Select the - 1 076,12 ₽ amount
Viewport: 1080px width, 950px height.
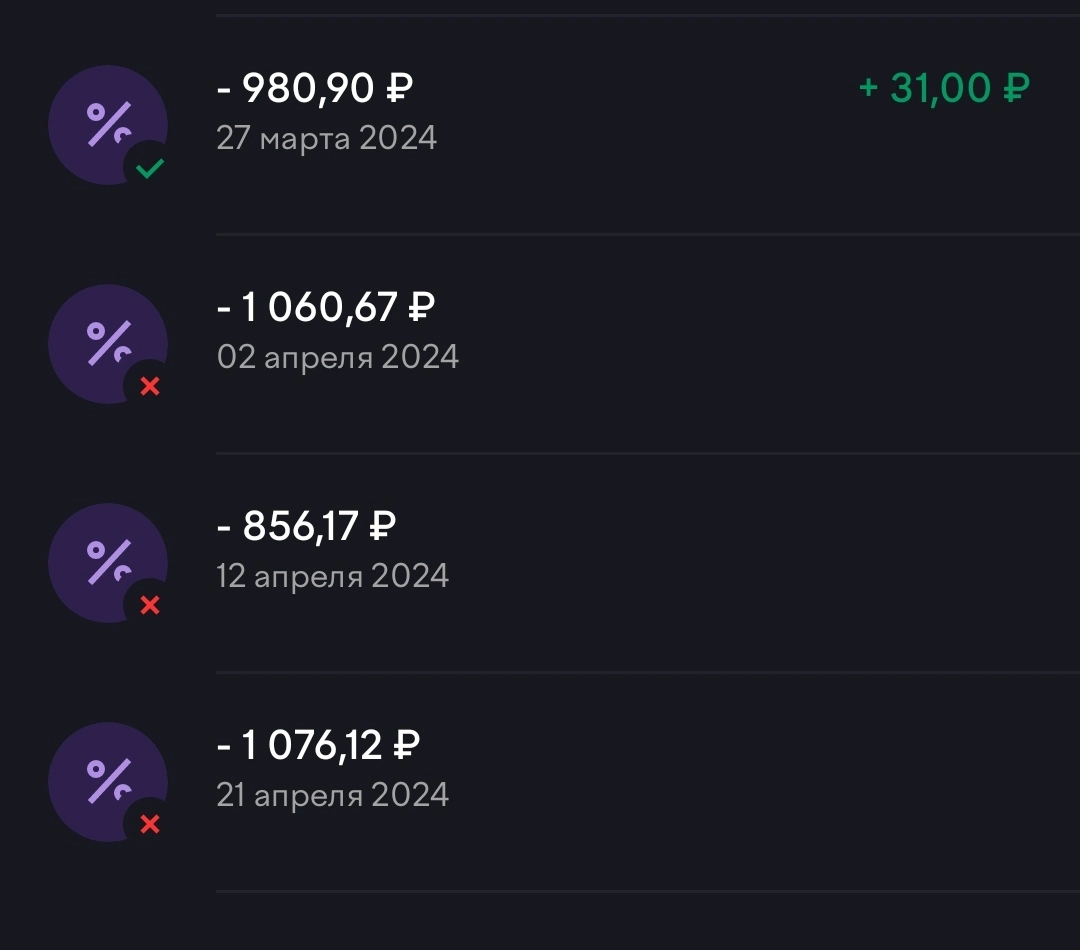click(x=318, y=745)
